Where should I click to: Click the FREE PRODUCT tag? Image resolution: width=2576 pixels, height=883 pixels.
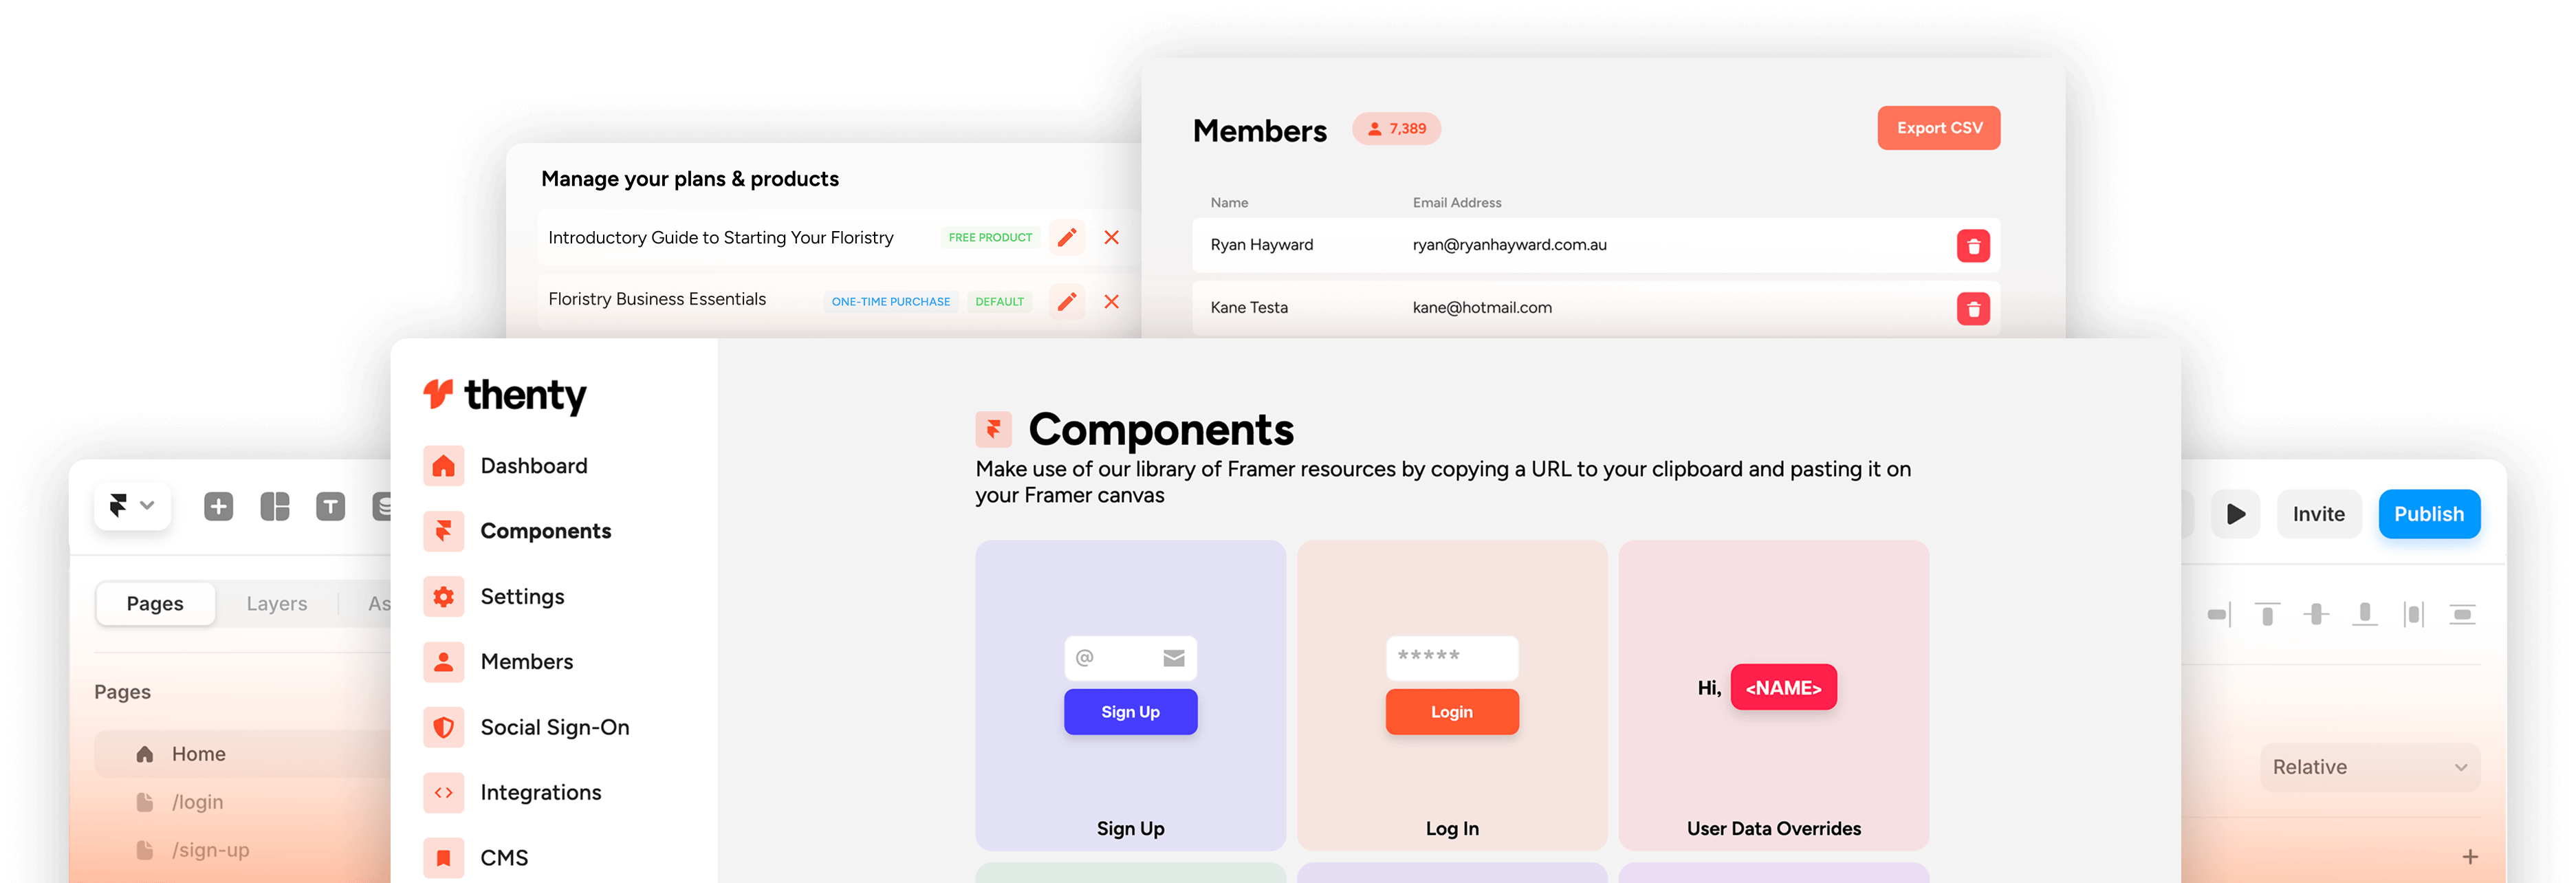click(x=990, y=238)
